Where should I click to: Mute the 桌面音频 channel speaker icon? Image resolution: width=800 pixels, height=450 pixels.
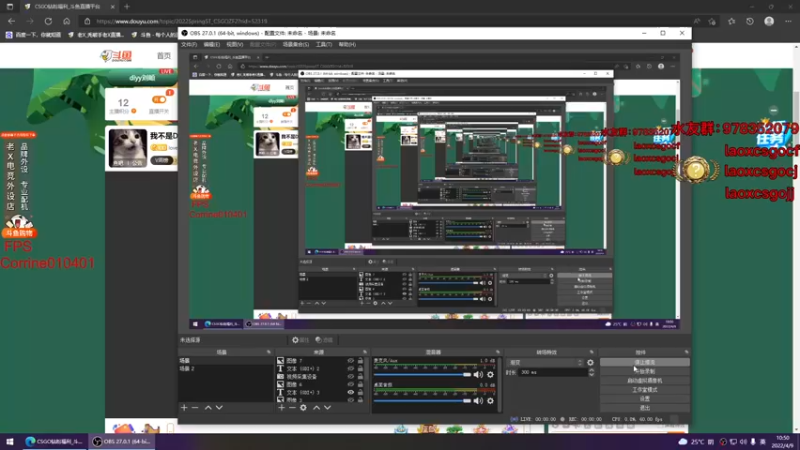point(478,401)
